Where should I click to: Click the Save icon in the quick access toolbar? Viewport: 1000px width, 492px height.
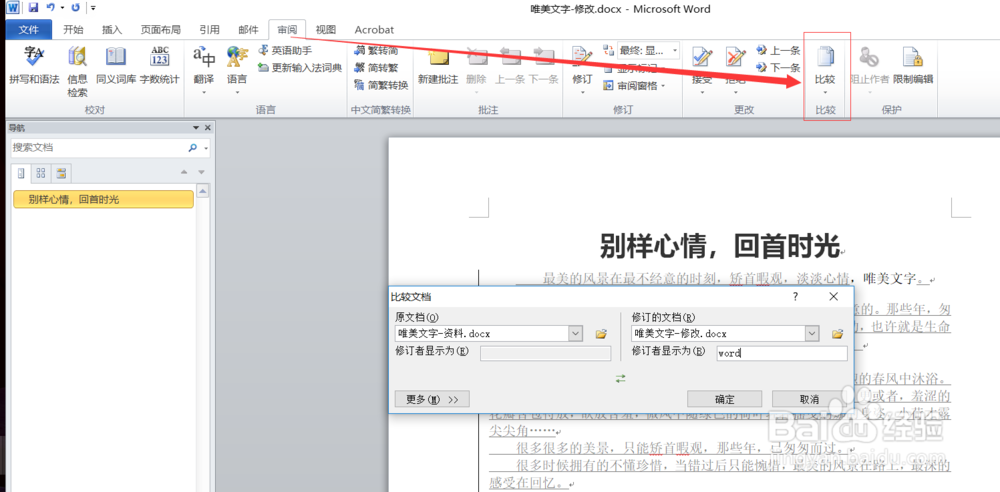tap(33, 8)
